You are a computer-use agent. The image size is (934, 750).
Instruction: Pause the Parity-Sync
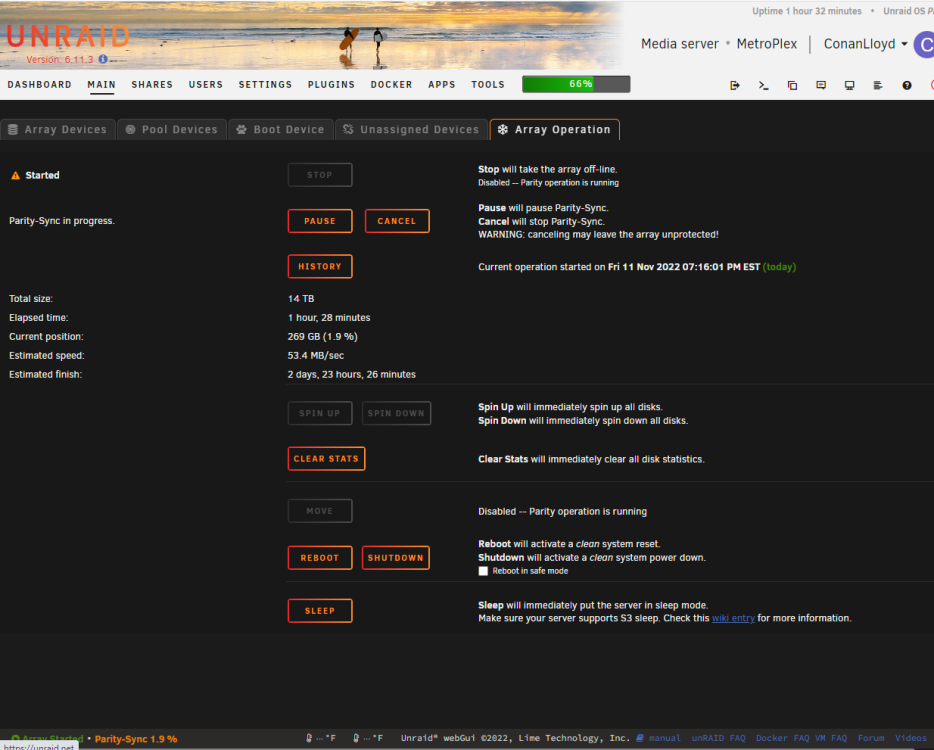coord(320,221)
